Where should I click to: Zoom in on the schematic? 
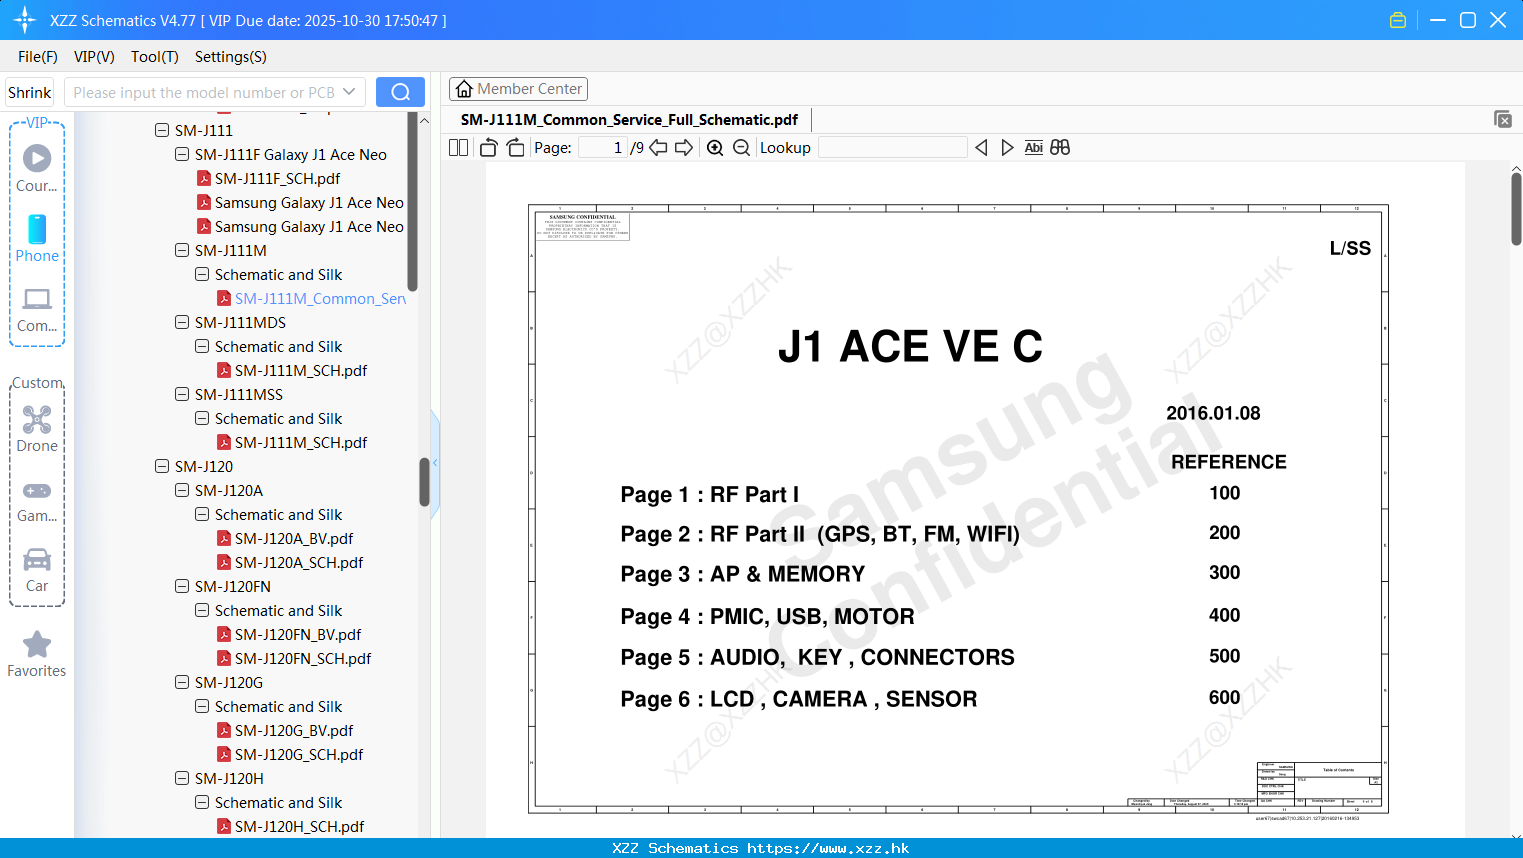click(715, 147)
